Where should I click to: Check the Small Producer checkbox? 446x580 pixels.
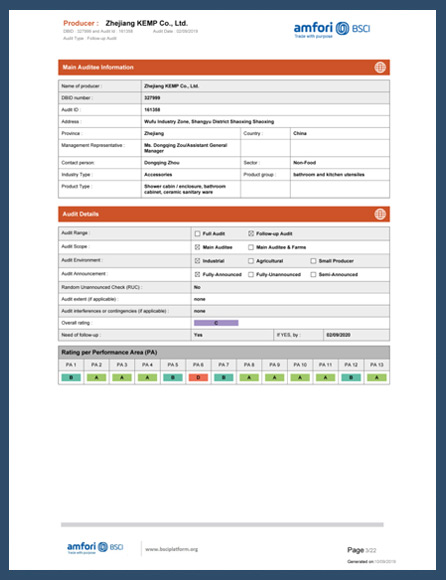pyautogui.click(x=313, y=261)
